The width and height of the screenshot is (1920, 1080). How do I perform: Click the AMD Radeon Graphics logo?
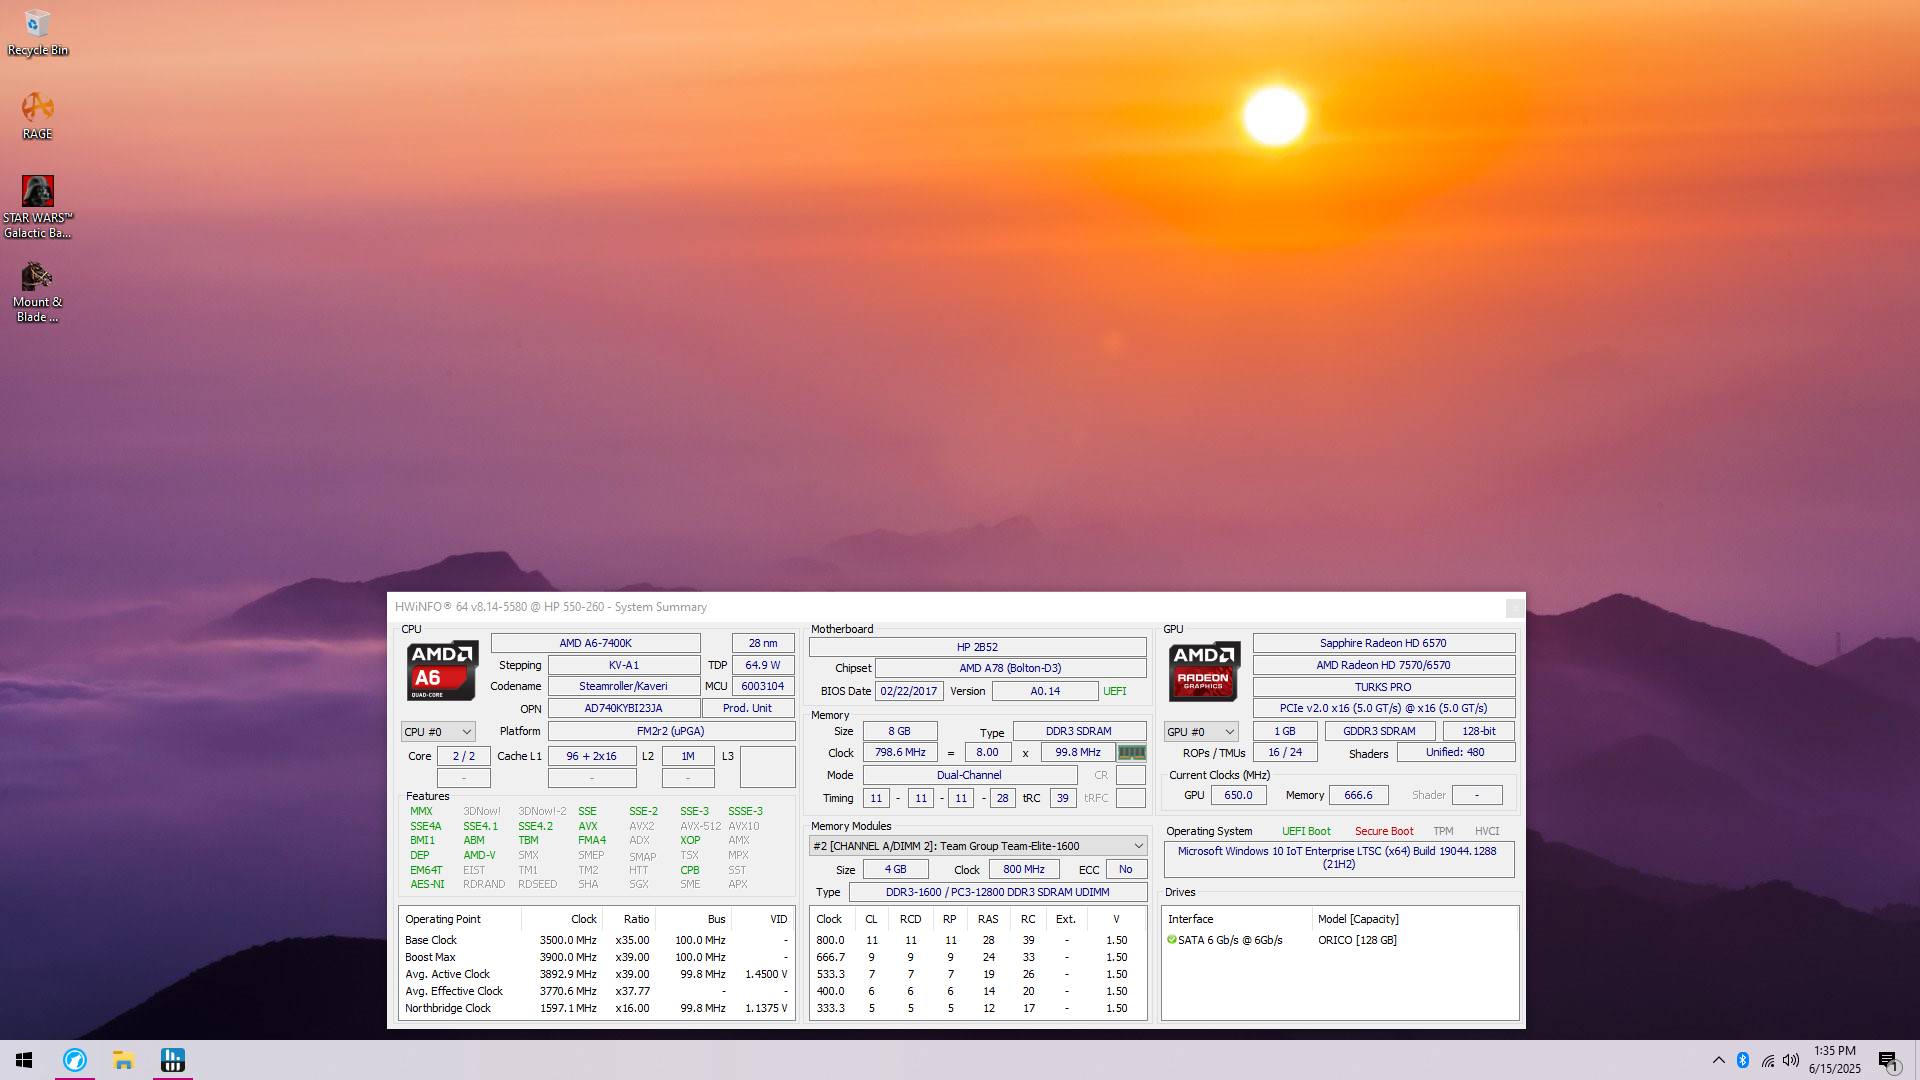[1204, 670]
